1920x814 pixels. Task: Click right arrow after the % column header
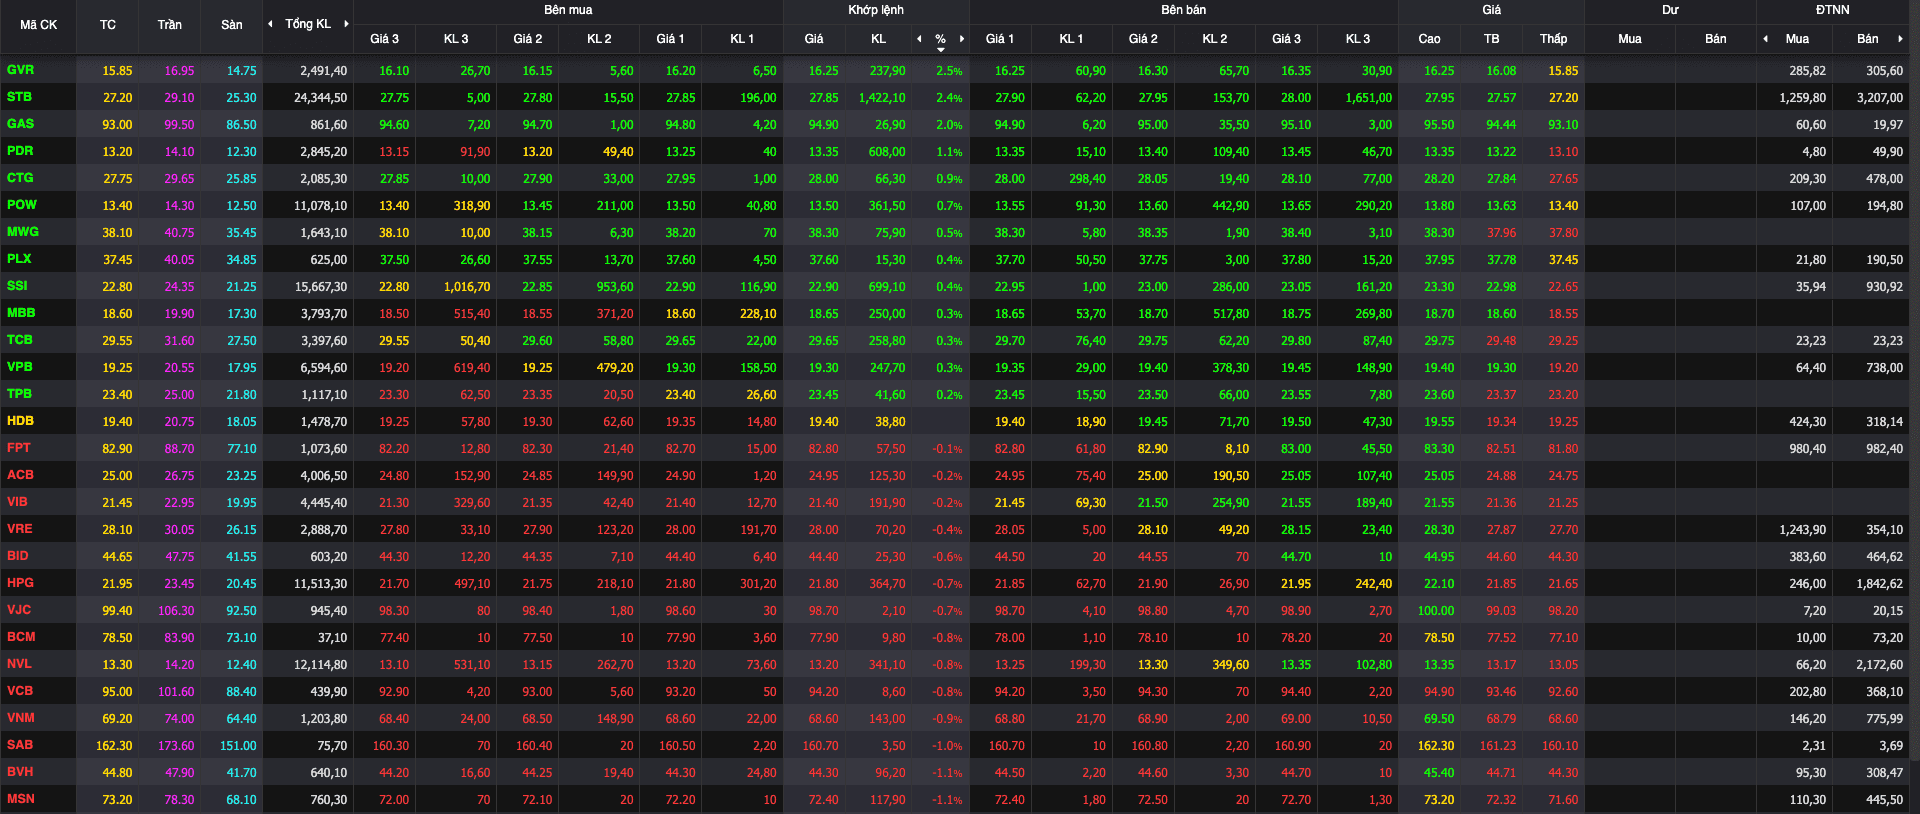click(962, 39)
